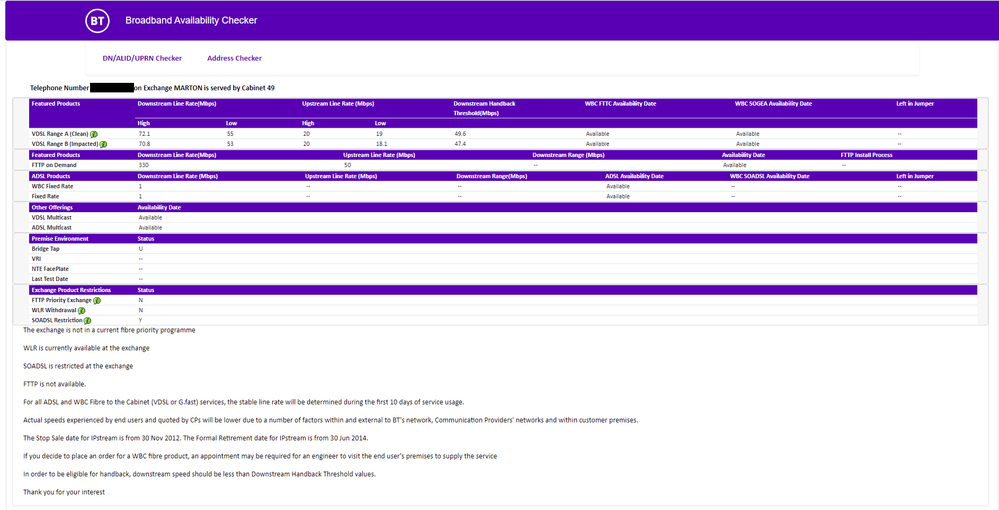Click the Downstream Handback Threshold column header
This screenshot has width=999, height=510.
(487, 108)
